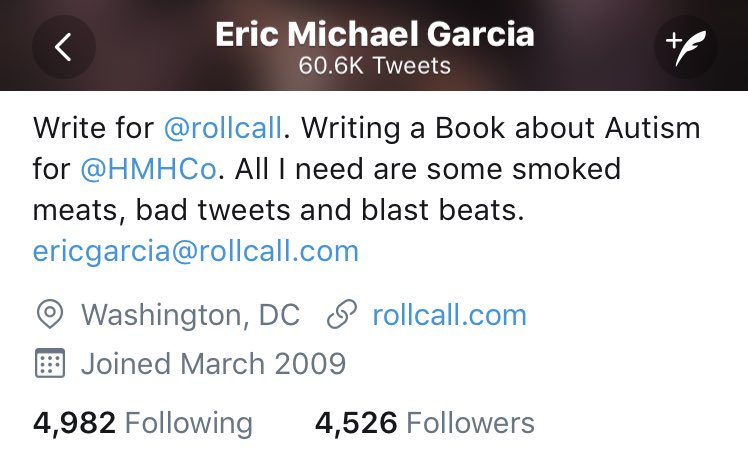Tap the Eric Michael Garcia header title
The image size is (748, 475).
(x=374, y=34)
